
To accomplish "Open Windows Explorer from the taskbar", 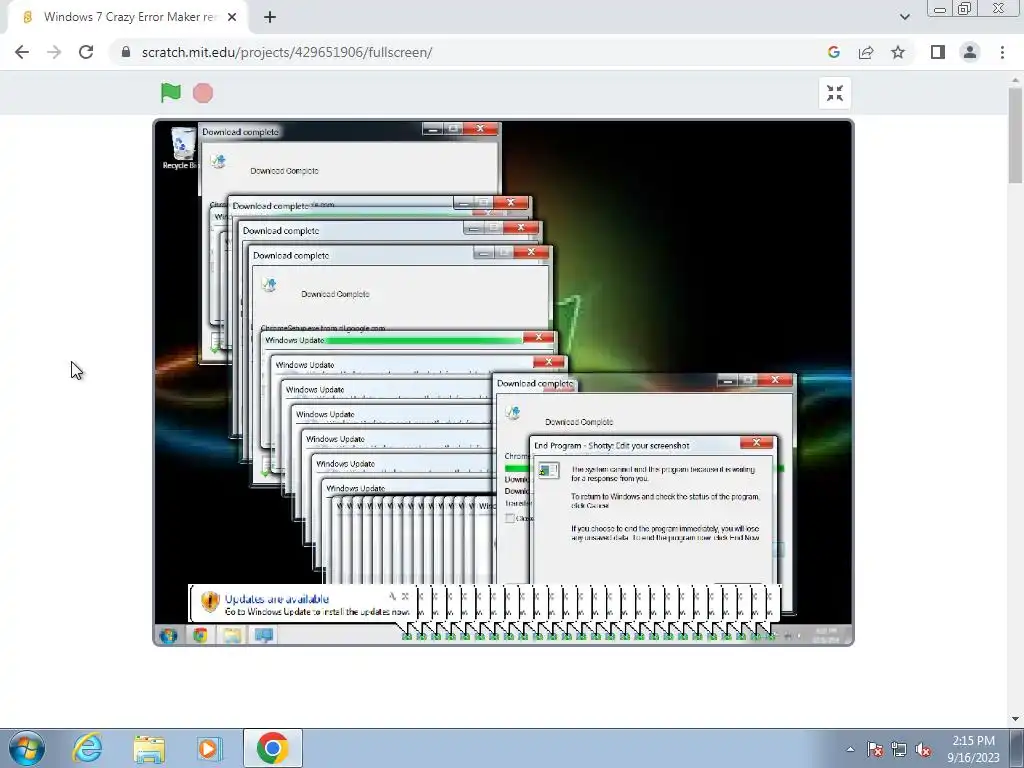I will click(x=149, y=748).
